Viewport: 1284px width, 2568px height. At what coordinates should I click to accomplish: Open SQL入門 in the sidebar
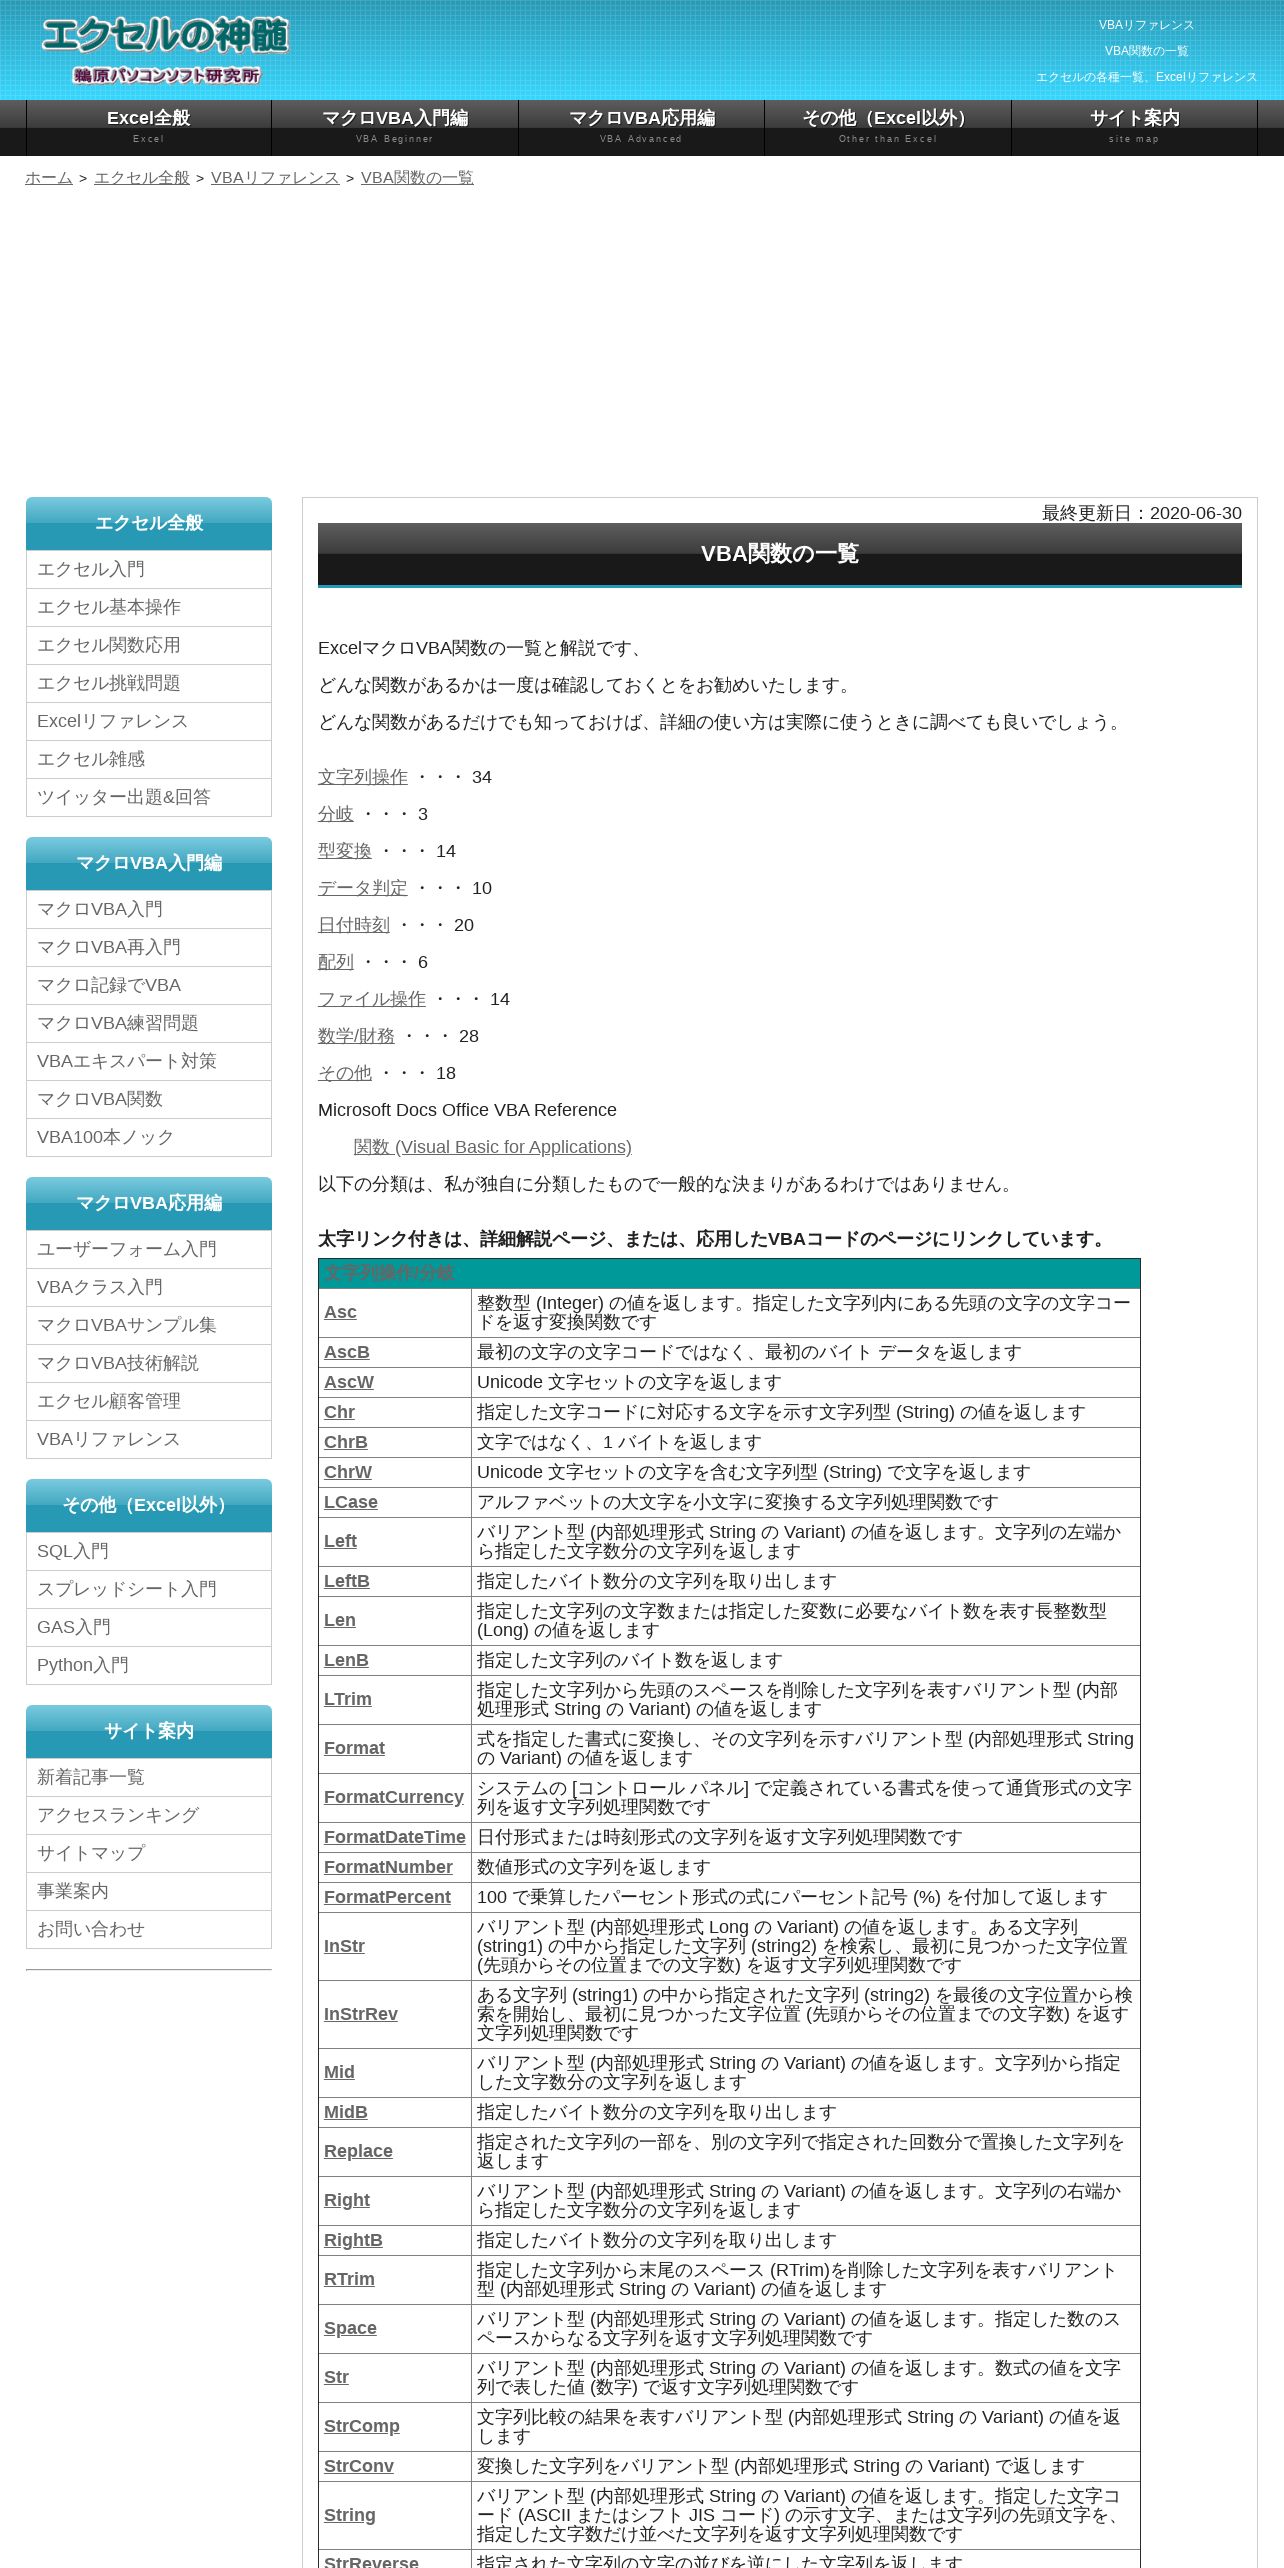pos(149,1551)
